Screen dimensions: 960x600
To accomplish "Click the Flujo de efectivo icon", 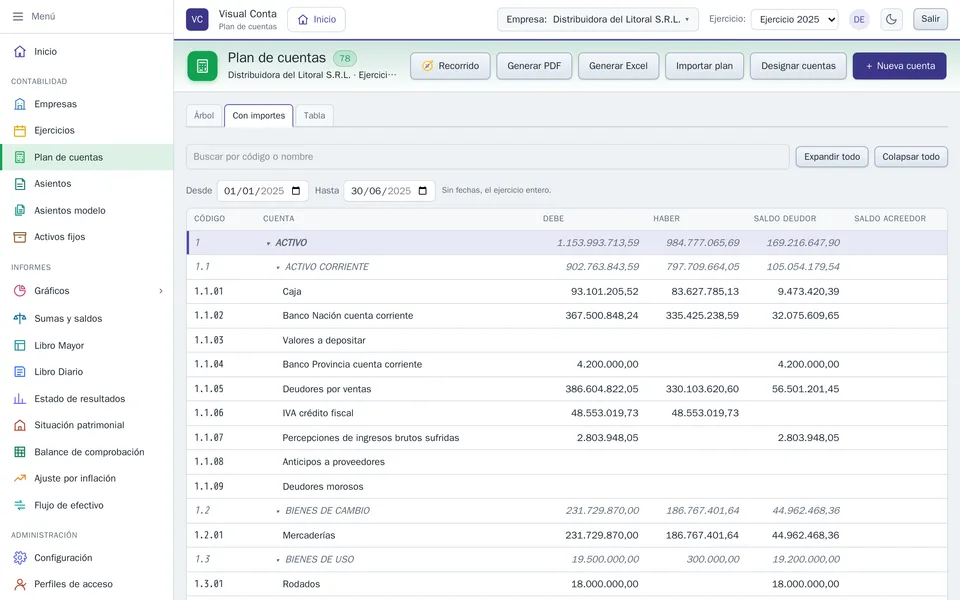I will [20, 505].
